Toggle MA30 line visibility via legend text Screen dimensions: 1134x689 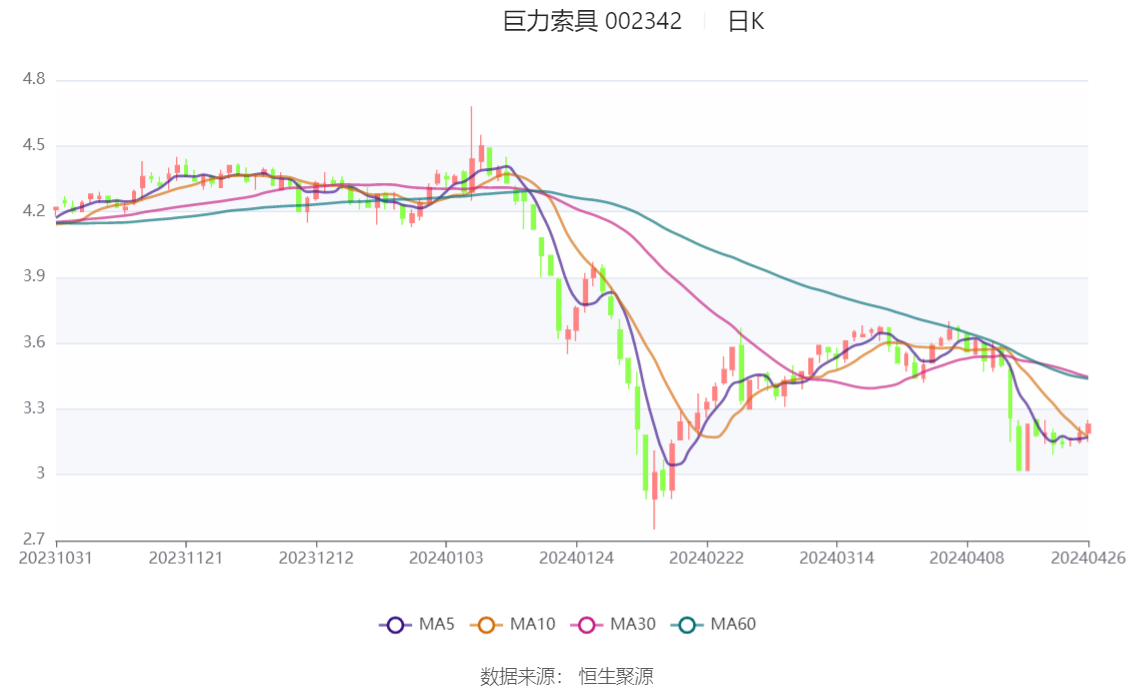633,625
